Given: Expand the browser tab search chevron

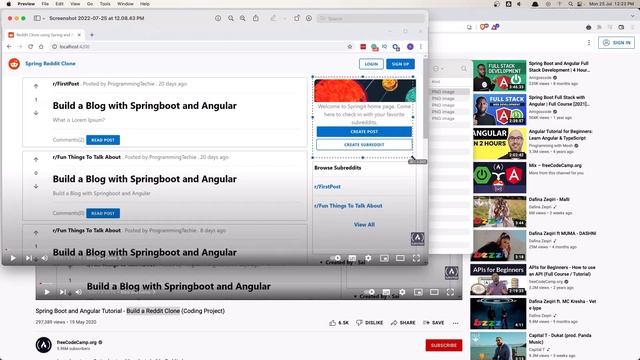Looking at the screenshot, I should point(632,16).
